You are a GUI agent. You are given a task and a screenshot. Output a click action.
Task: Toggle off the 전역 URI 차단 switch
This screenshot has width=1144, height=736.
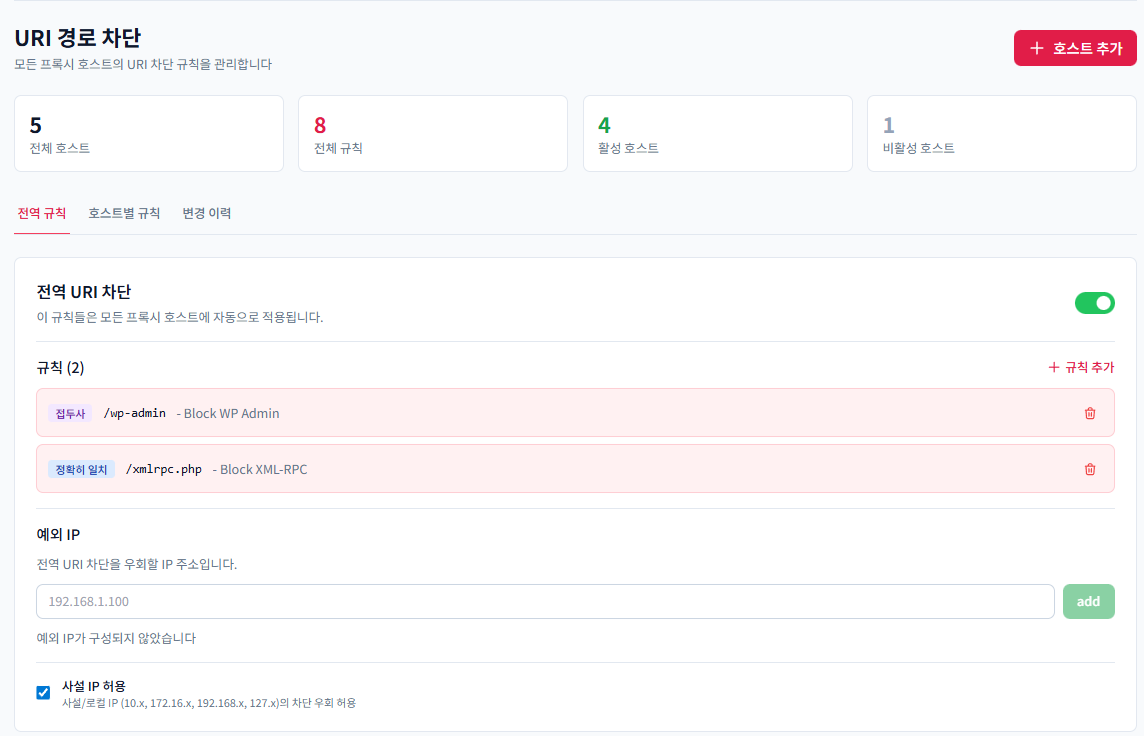[1095, 302]
